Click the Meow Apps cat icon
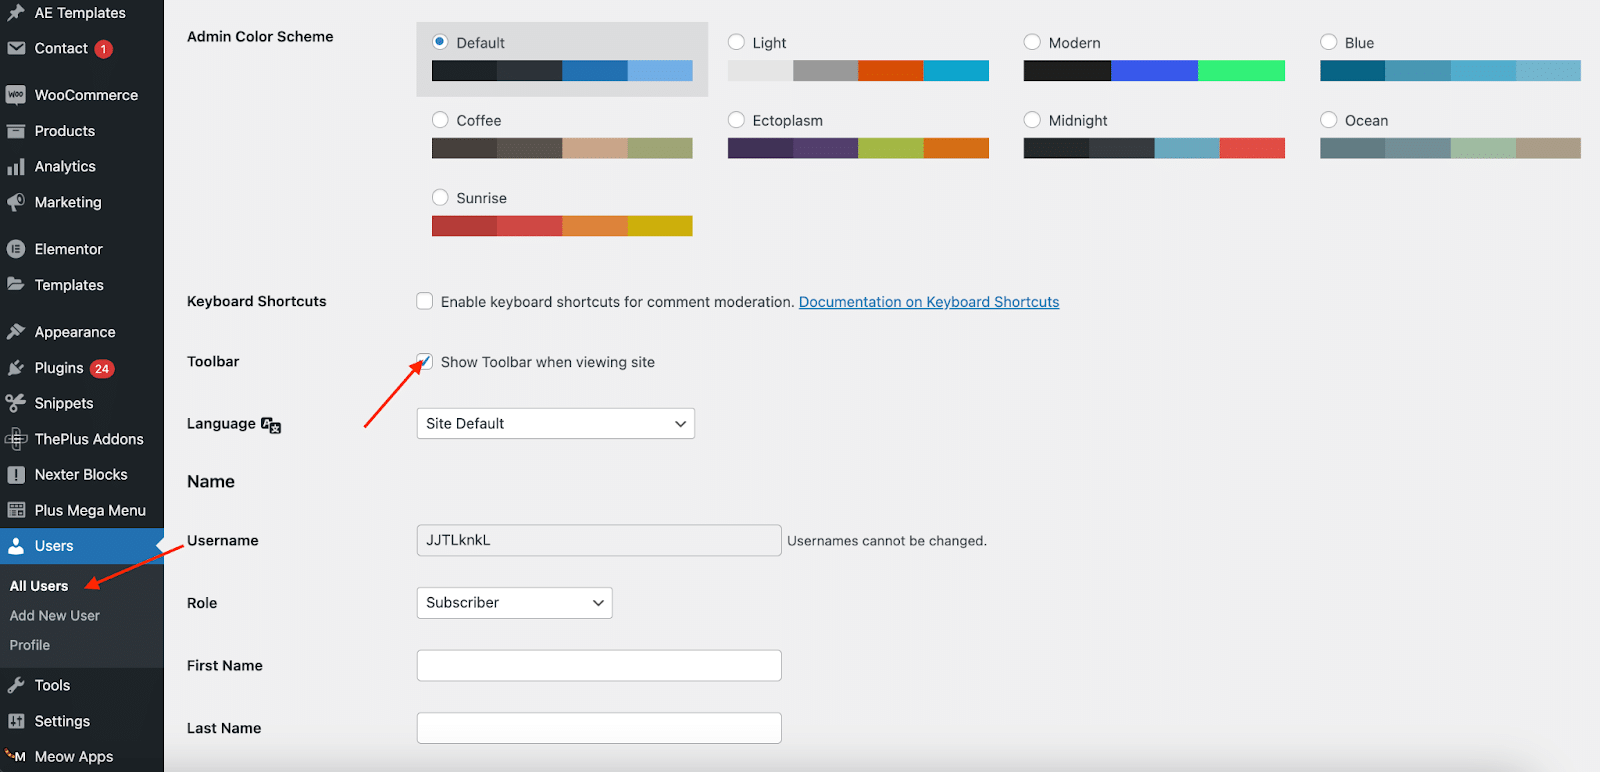Screen dimensions: 1600x772 click(16, 756)
